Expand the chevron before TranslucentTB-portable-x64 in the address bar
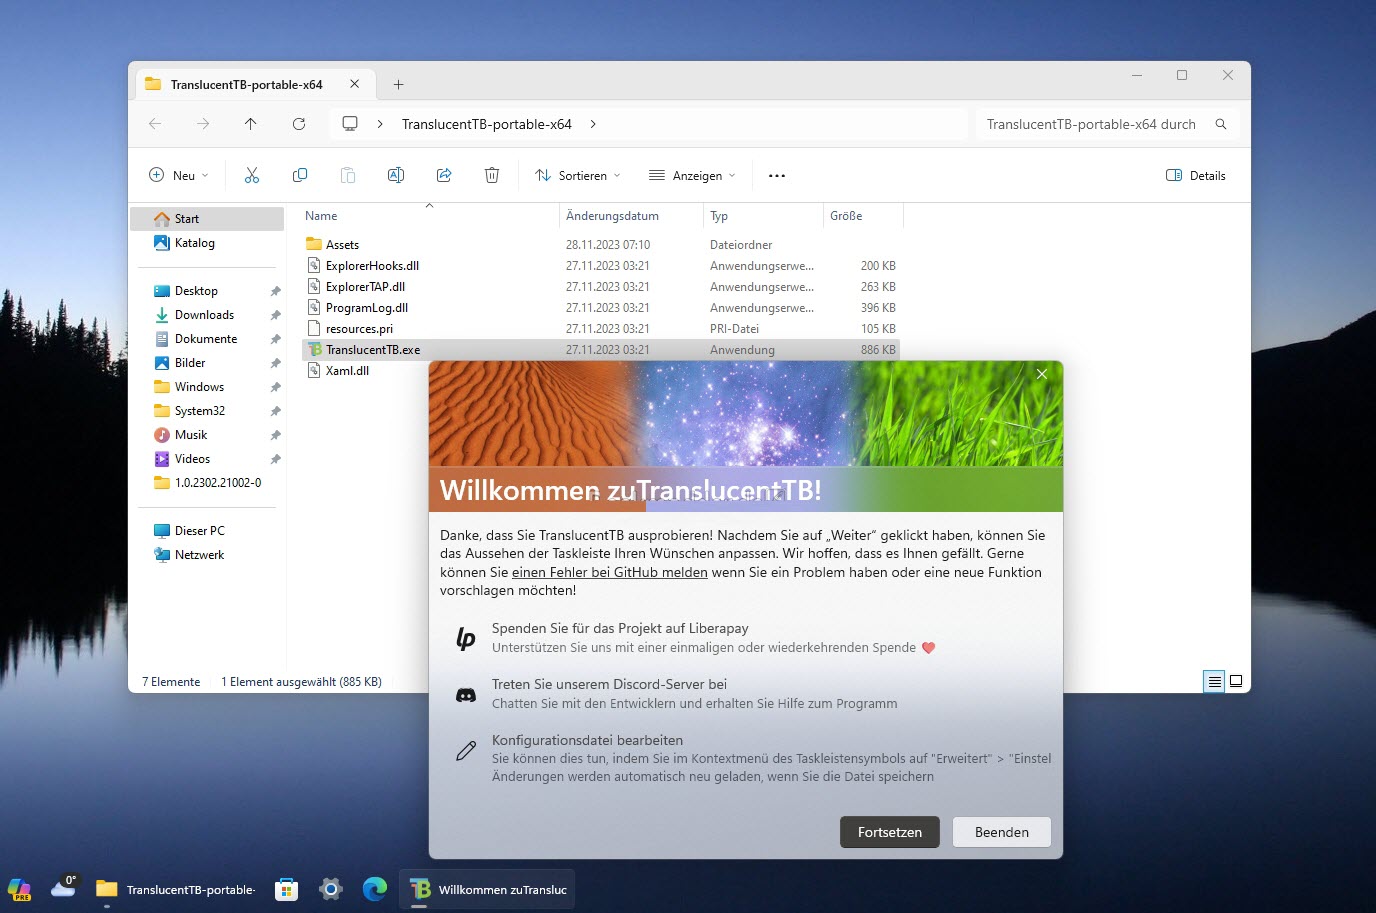 click(x=380, y=124)
